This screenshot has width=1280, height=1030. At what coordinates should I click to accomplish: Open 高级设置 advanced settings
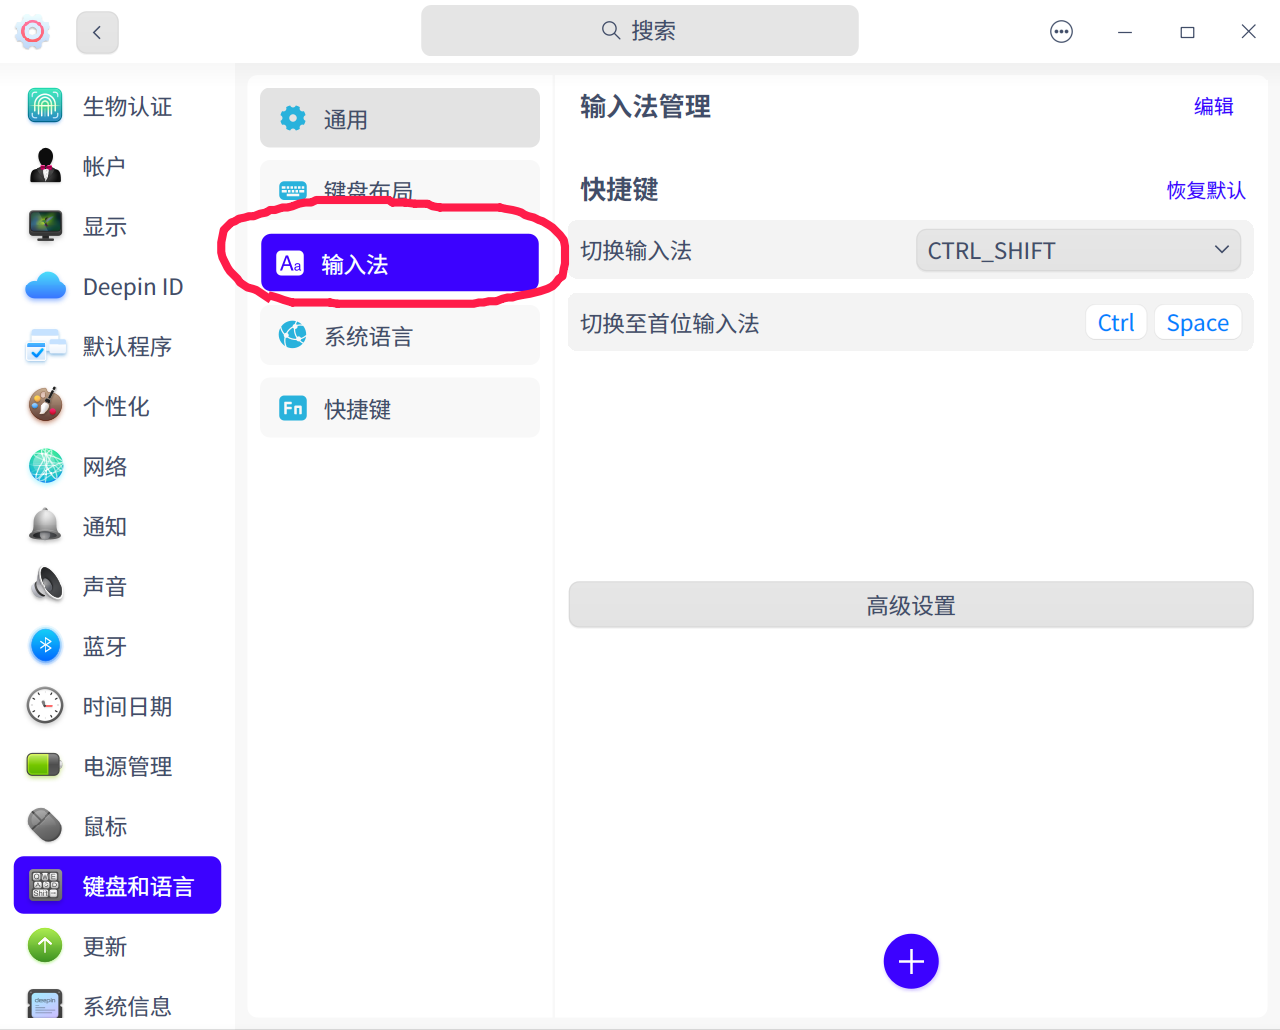tap(910, 604)
